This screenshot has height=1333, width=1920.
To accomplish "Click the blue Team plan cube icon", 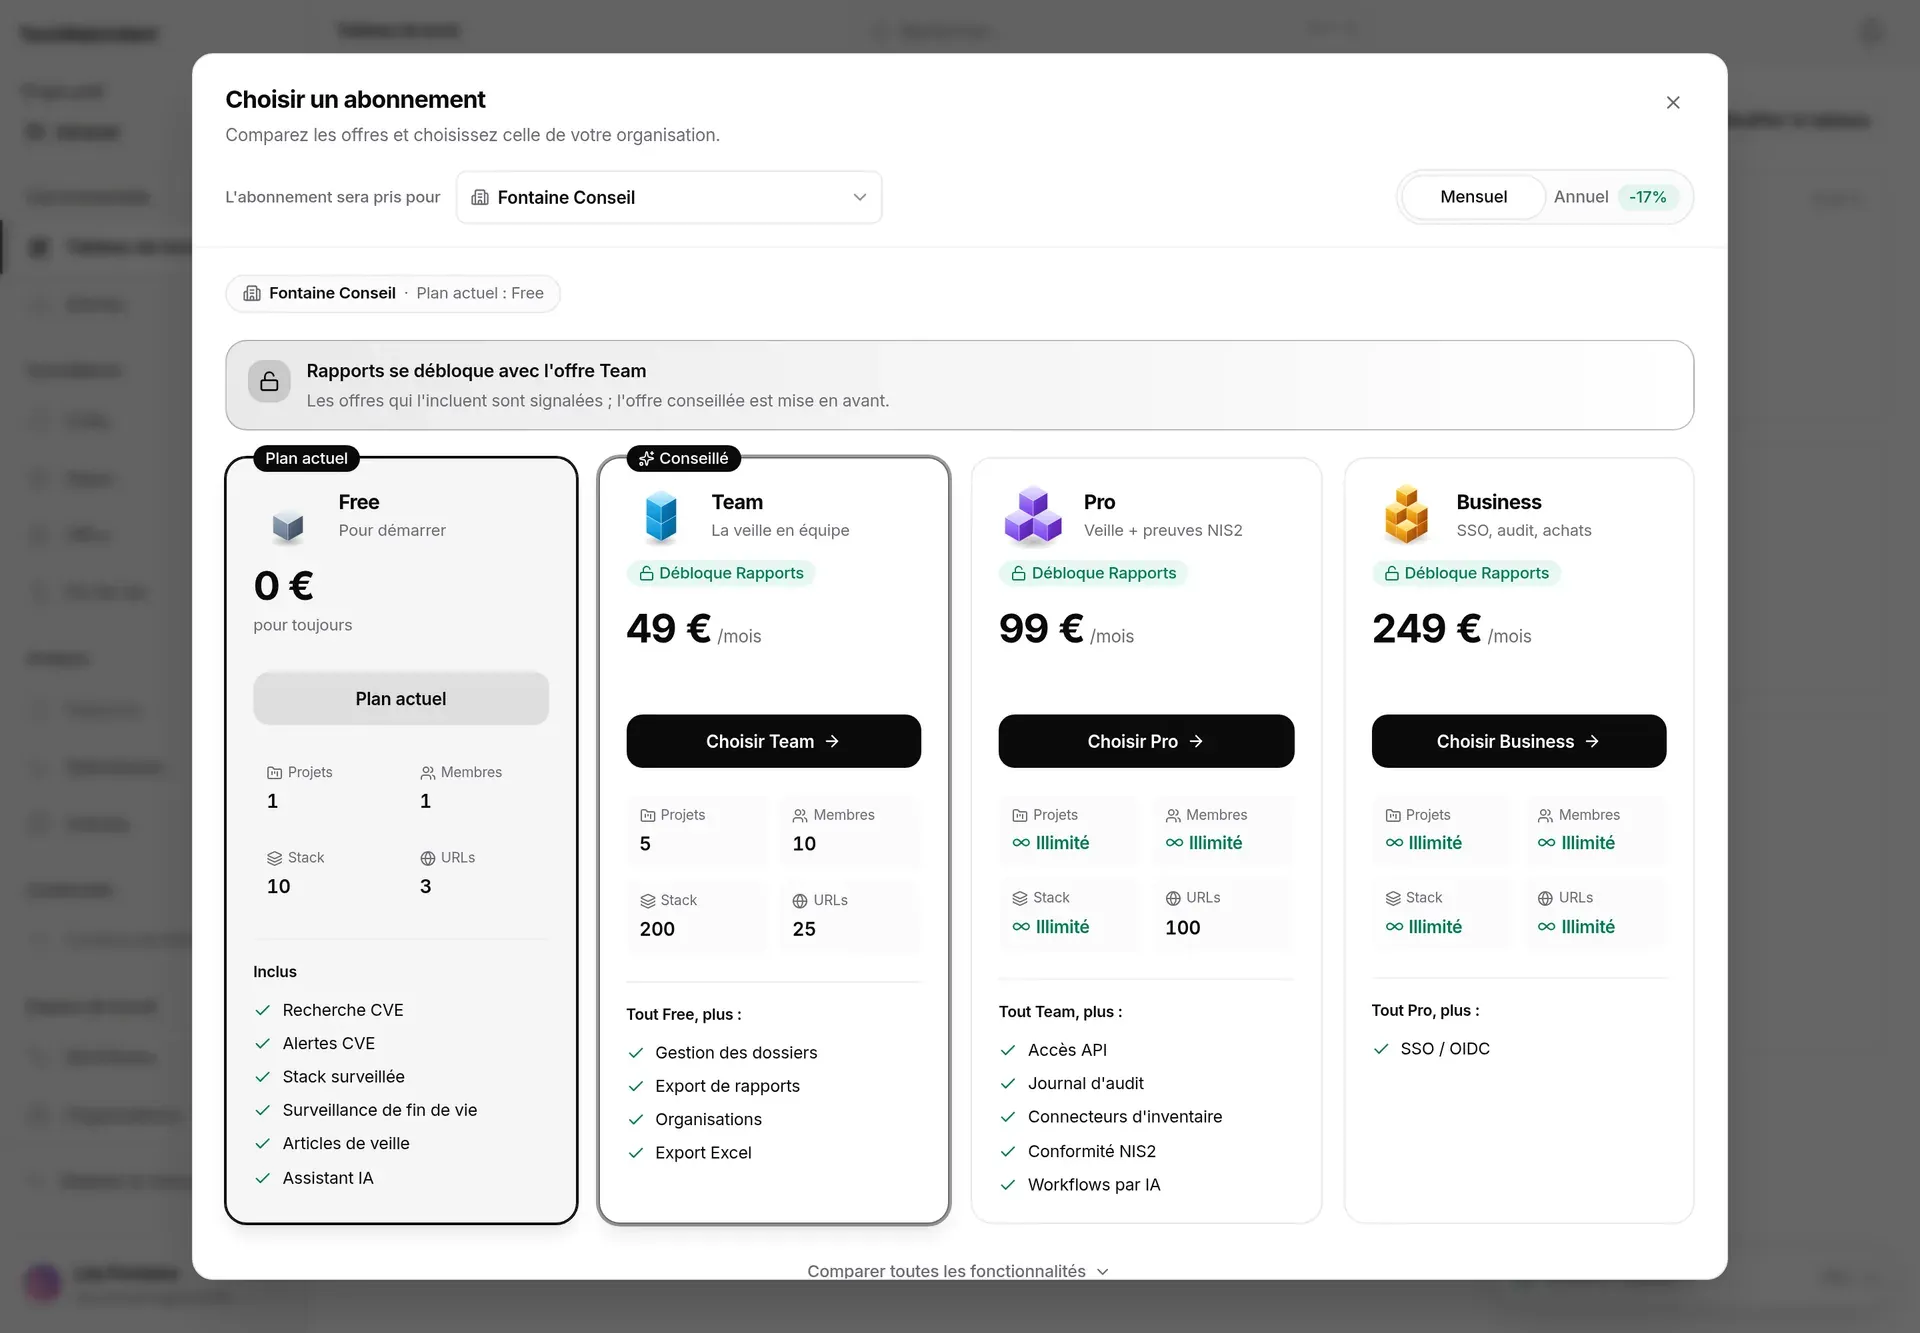I will (661, 516).
